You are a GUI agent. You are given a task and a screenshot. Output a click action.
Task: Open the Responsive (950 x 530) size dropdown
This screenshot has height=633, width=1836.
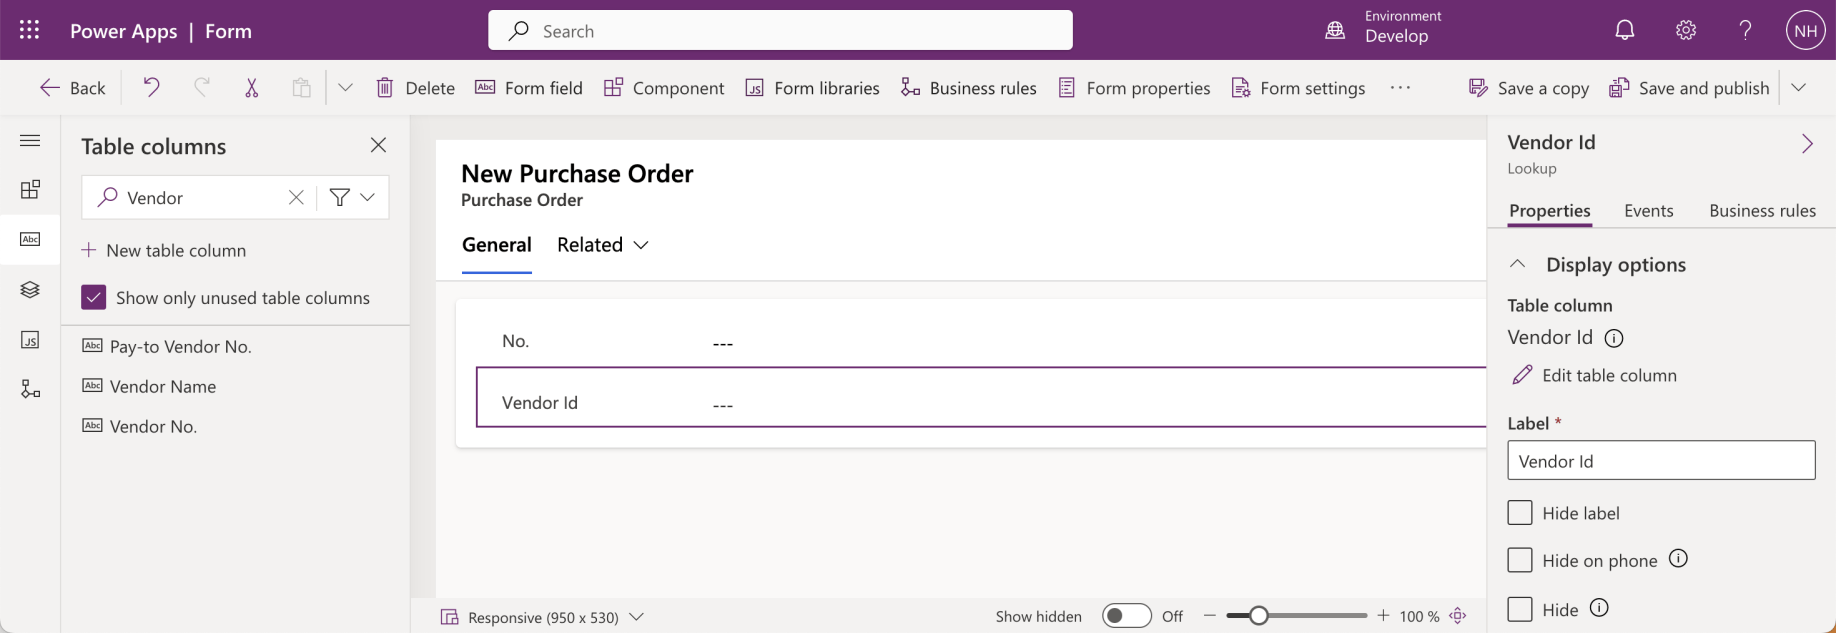pos(543,617)
